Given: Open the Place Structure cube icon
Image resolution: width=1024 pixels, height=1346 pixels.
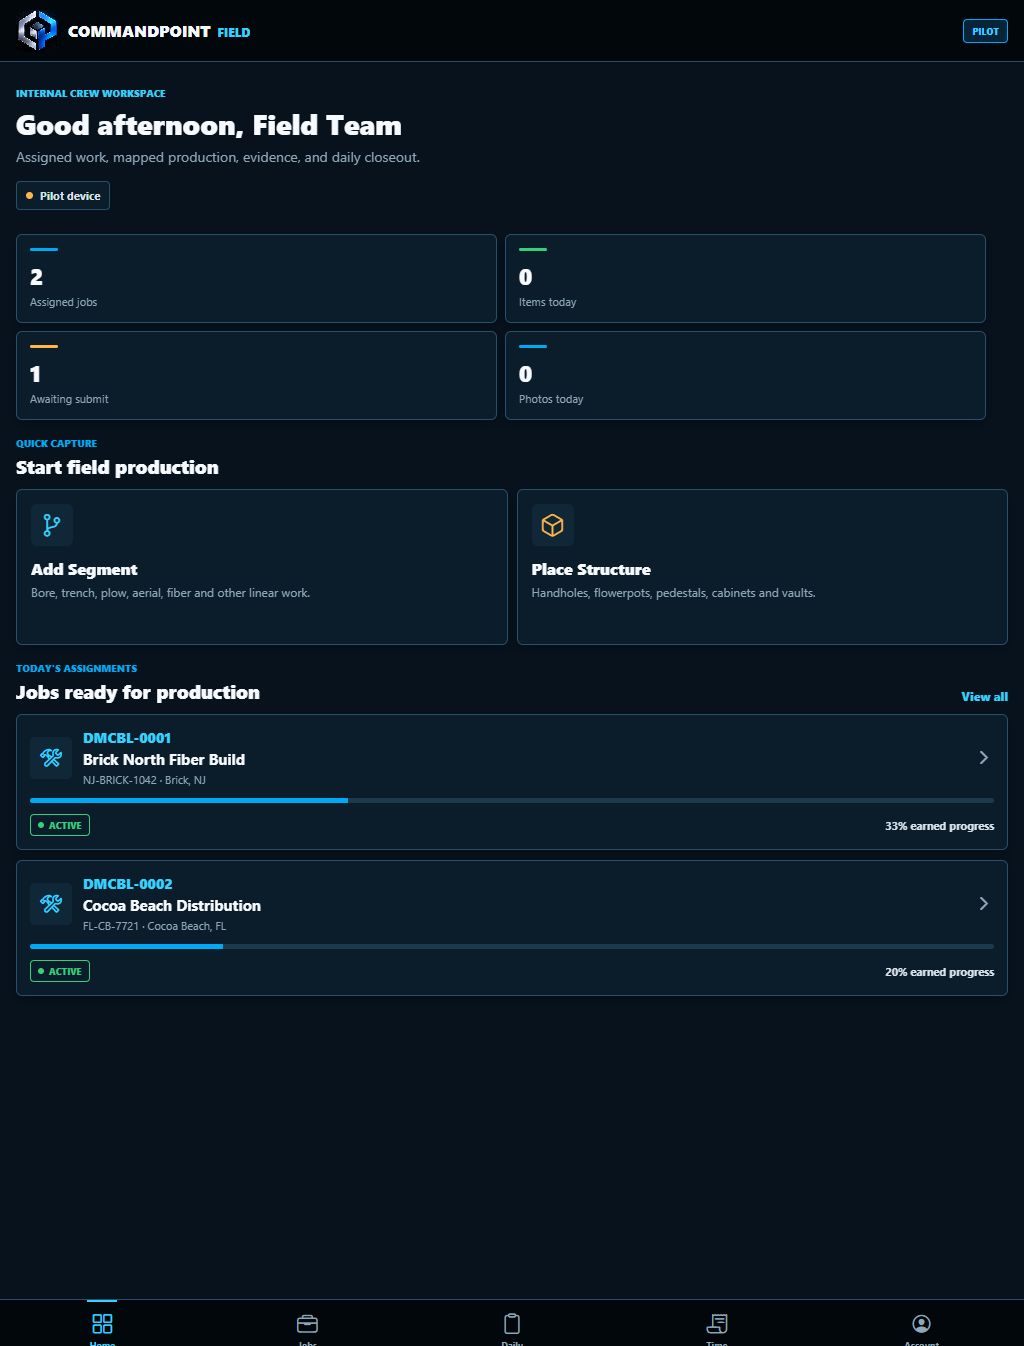Looking at the screenshot, I should click(552, 525).
